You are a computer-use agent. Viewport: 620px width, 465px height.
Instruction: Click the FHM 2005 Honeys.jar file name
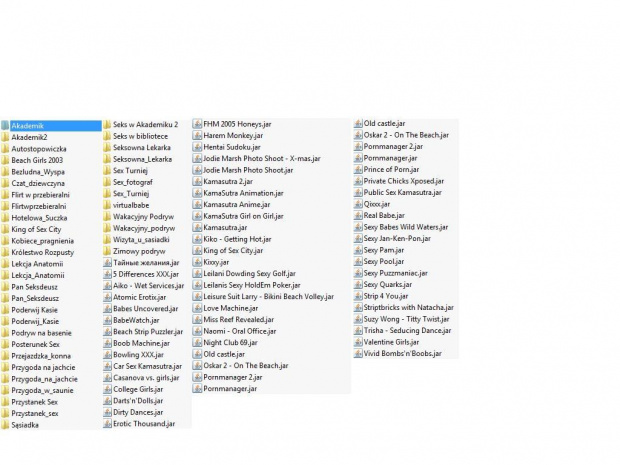tap(237, 124)
